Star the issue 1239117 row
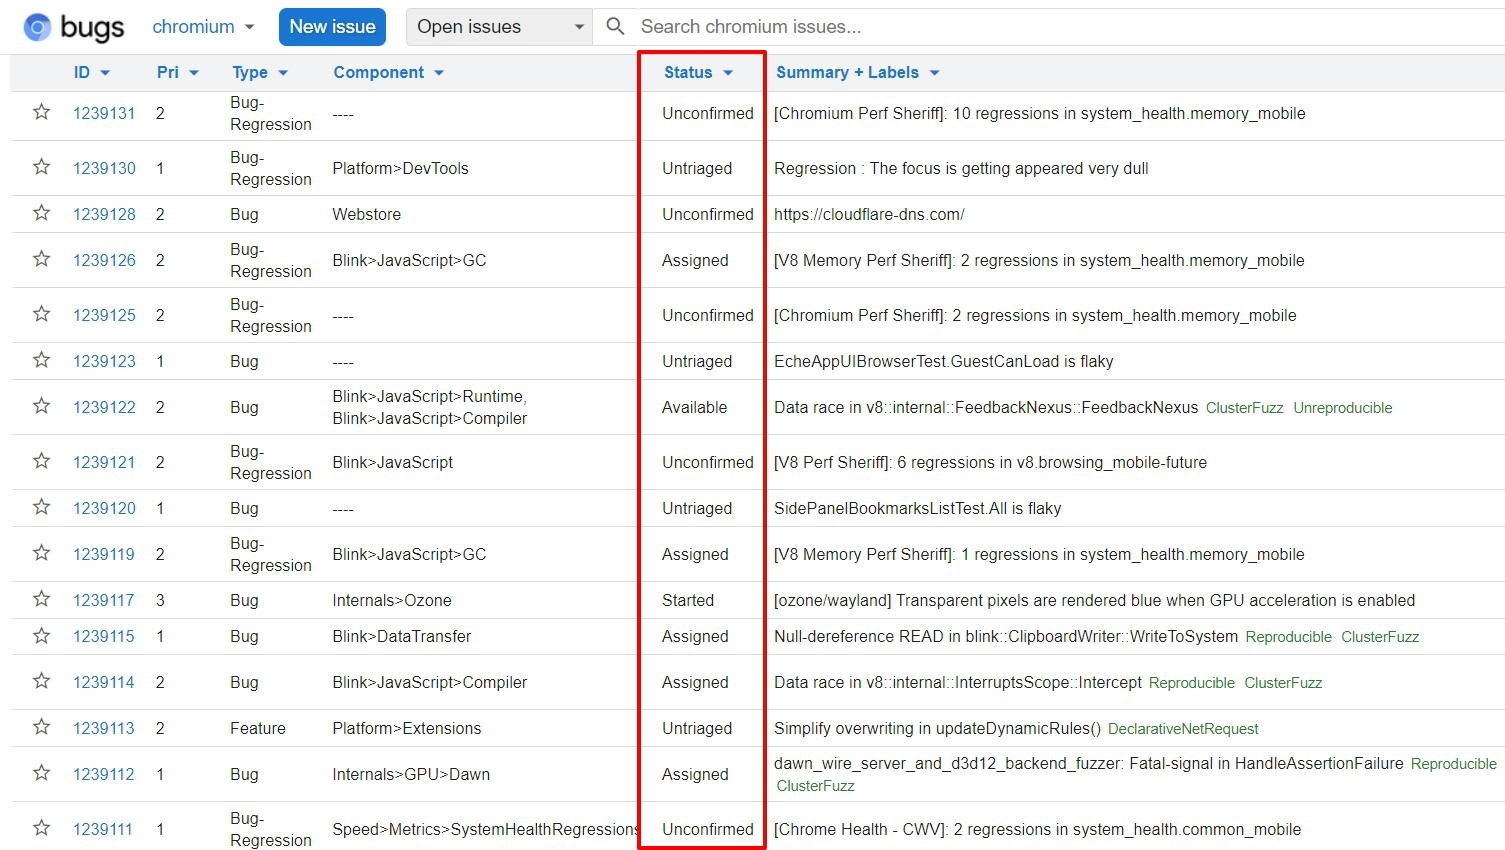 (41, 599)
